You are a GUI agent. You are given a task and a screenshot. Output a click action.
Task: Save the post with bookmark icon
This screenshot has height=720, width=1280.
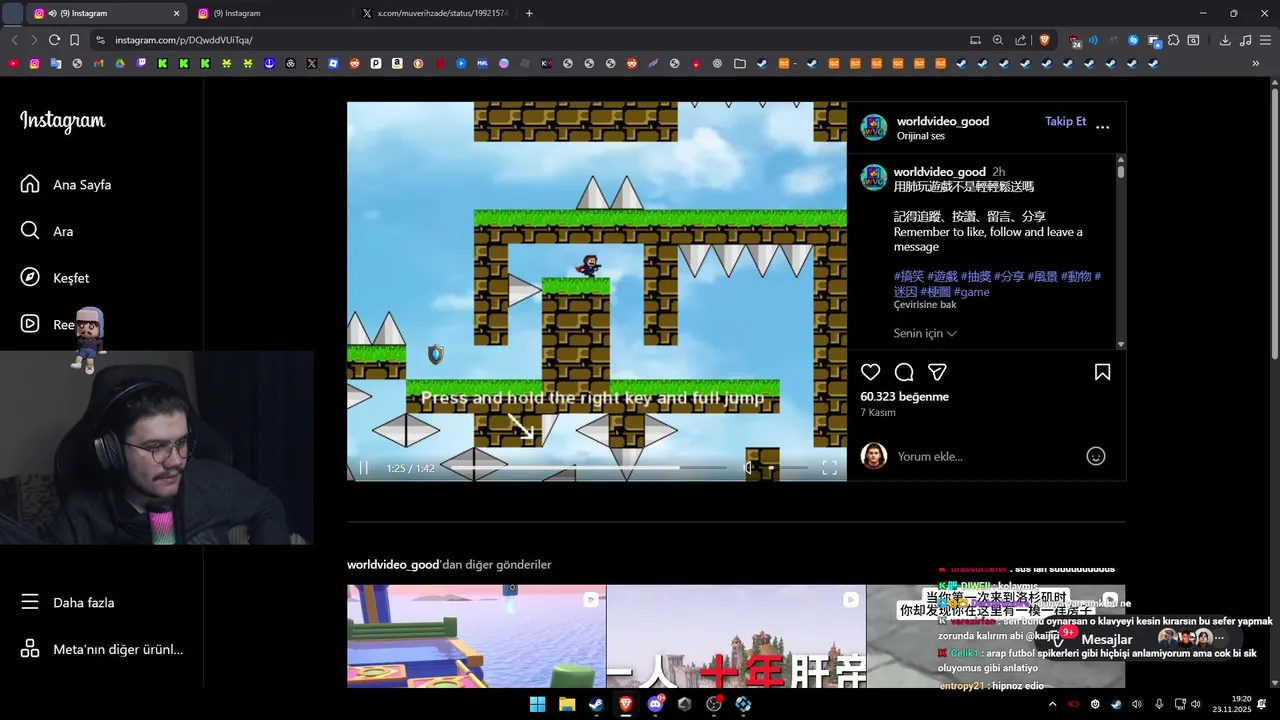(1102, 372)
